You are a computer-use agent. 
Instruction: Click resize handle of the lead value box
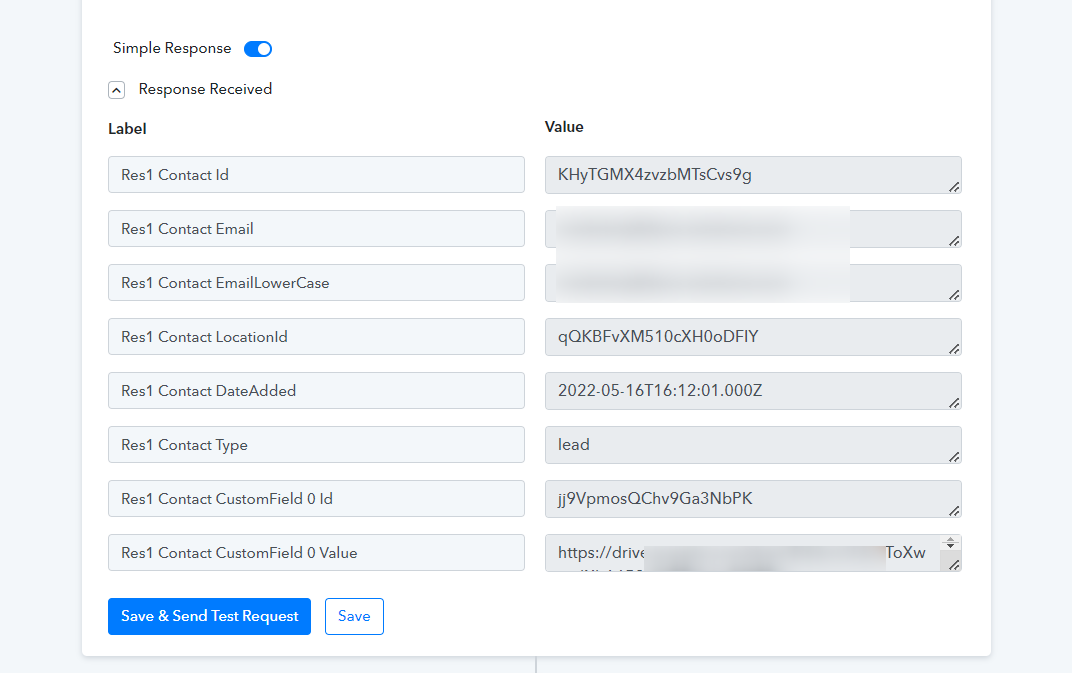954,457
